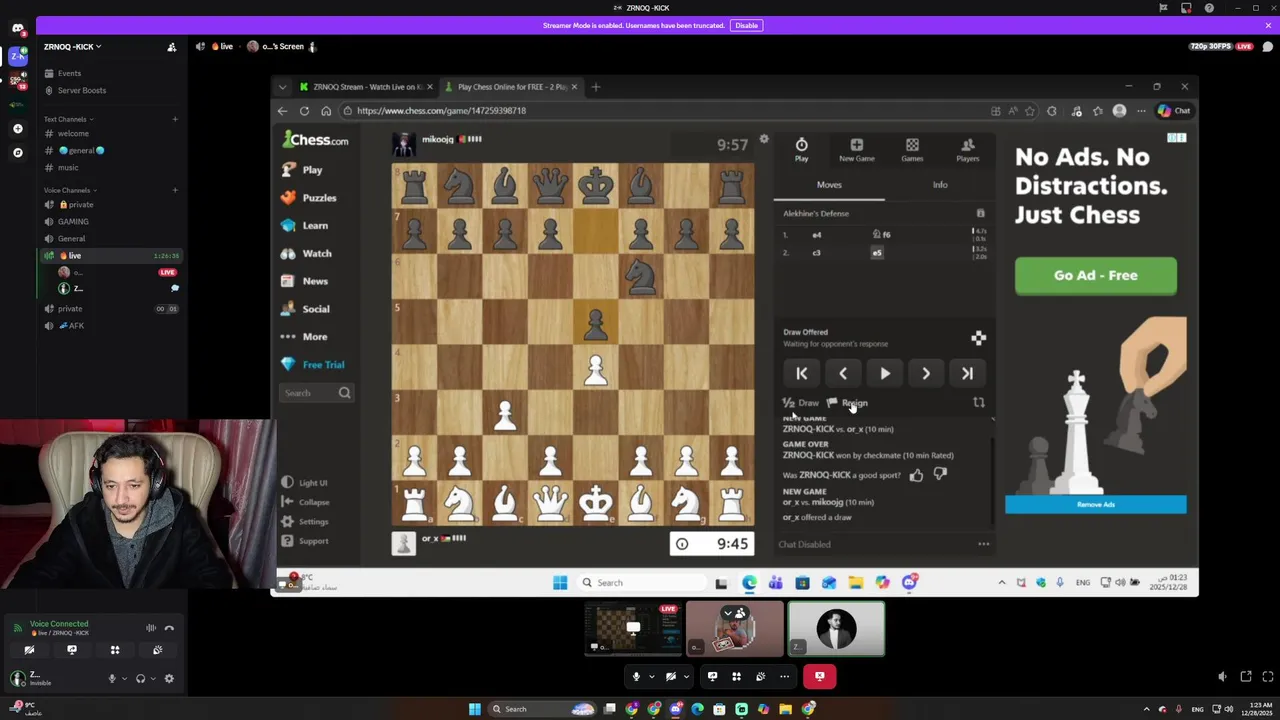Jump to first move in chess game
The height and width of the screenshot is (720, 1280).
click(x=802, y=373)
